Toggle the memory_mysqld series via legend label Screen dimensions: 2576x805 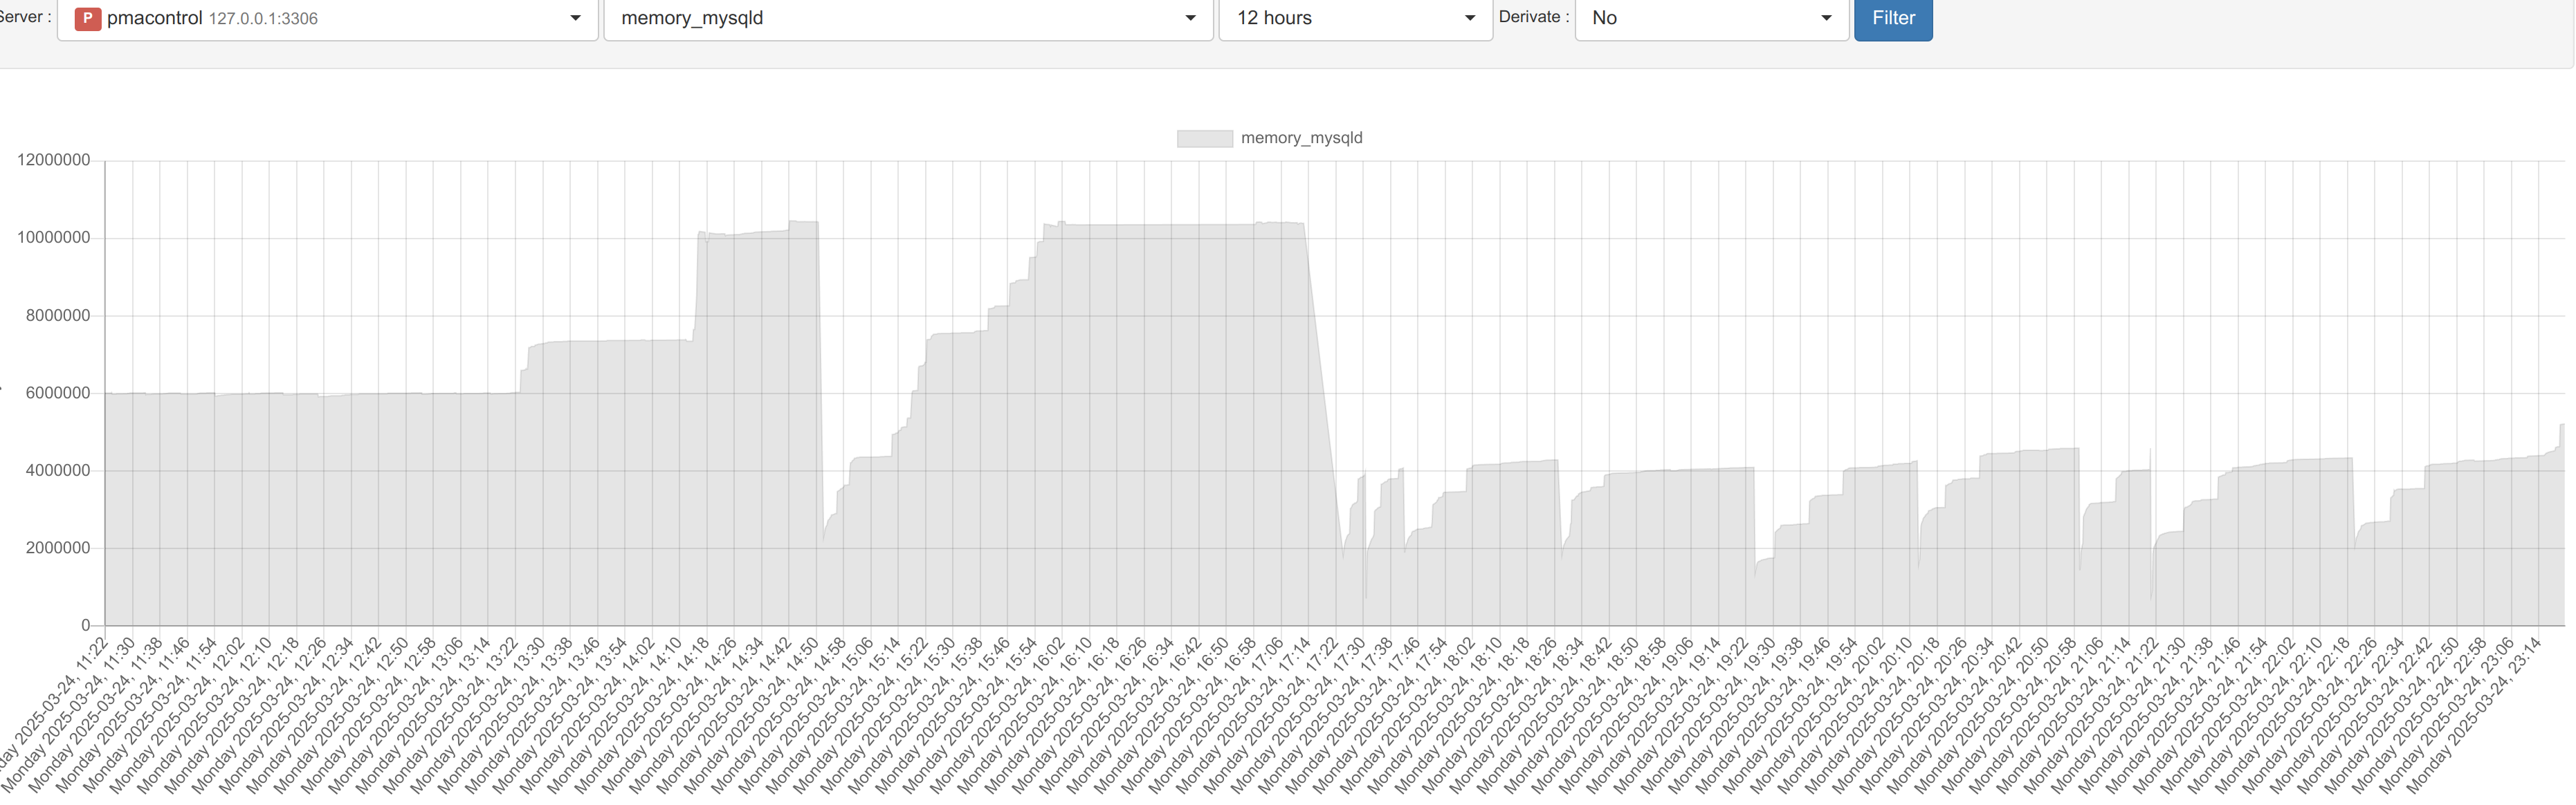pyautogui.click(x=1301, y=138)
